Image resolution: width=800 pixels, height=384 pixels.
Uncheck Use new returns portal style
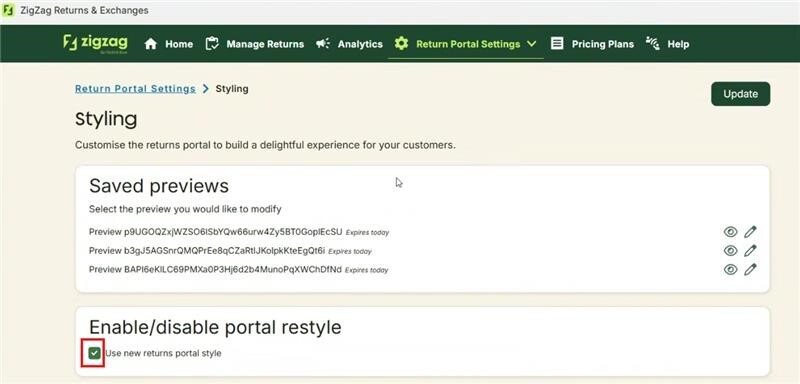coord(94,353)
